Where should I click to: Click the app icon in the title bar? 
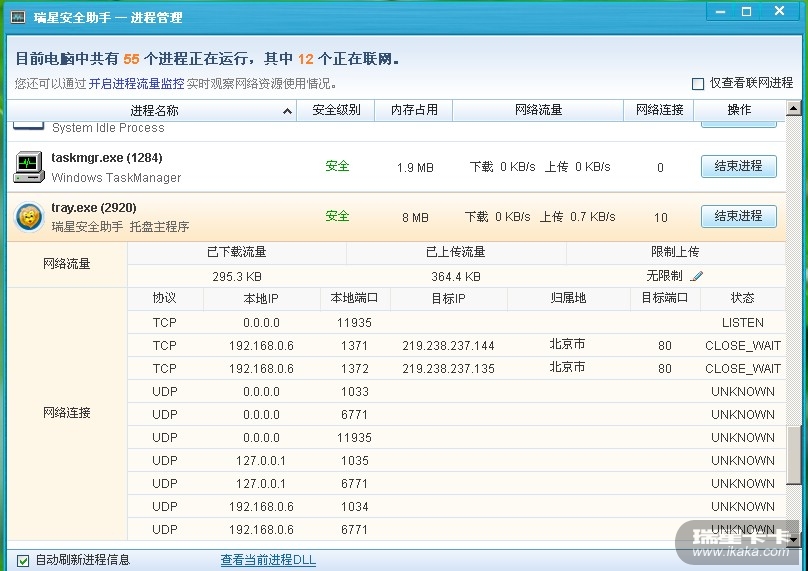coord(18,16)
